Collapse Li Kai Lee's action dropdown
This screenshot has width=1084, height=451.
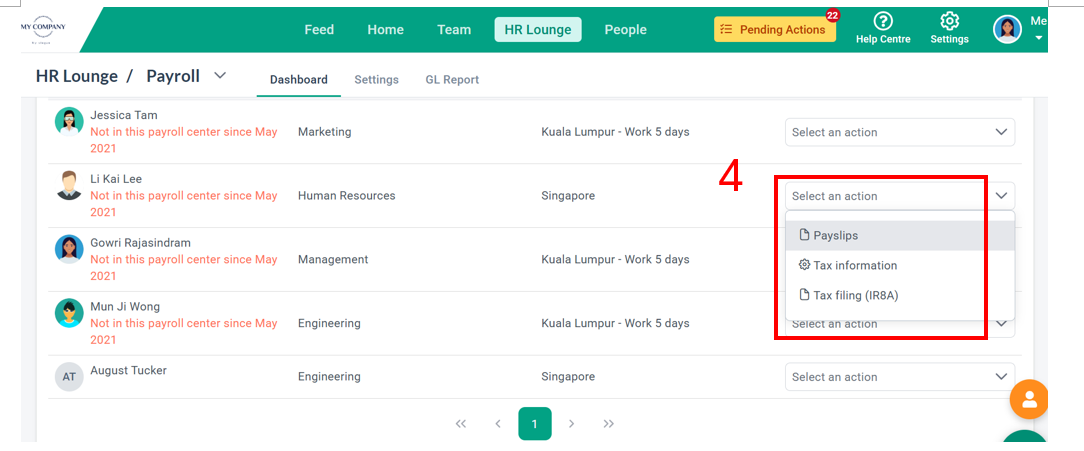point(899,196)
